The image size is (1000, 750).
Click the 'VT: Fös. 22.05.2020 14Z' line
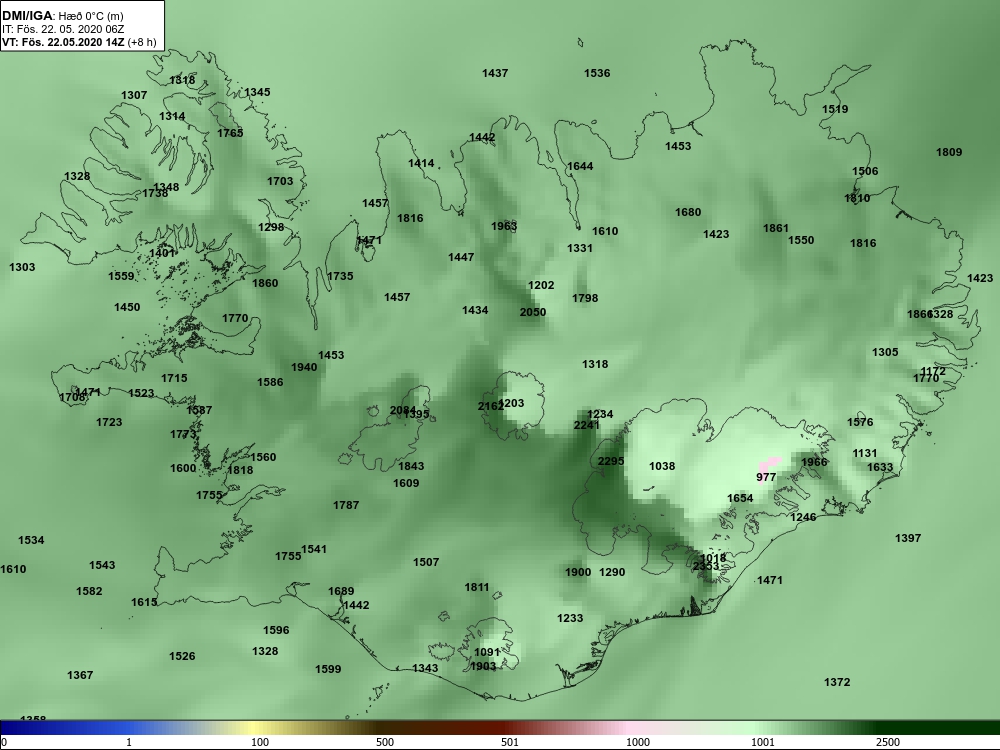[x=63, y=42]
